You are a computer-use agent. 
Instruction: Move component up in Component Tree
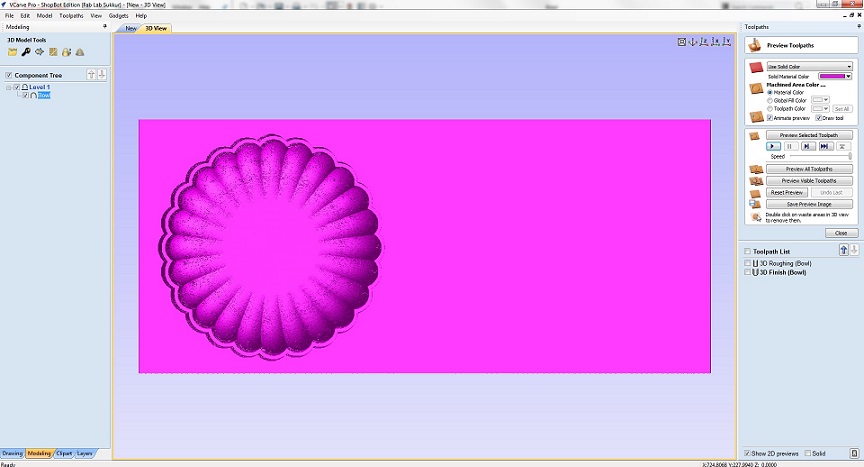(91, 74)
